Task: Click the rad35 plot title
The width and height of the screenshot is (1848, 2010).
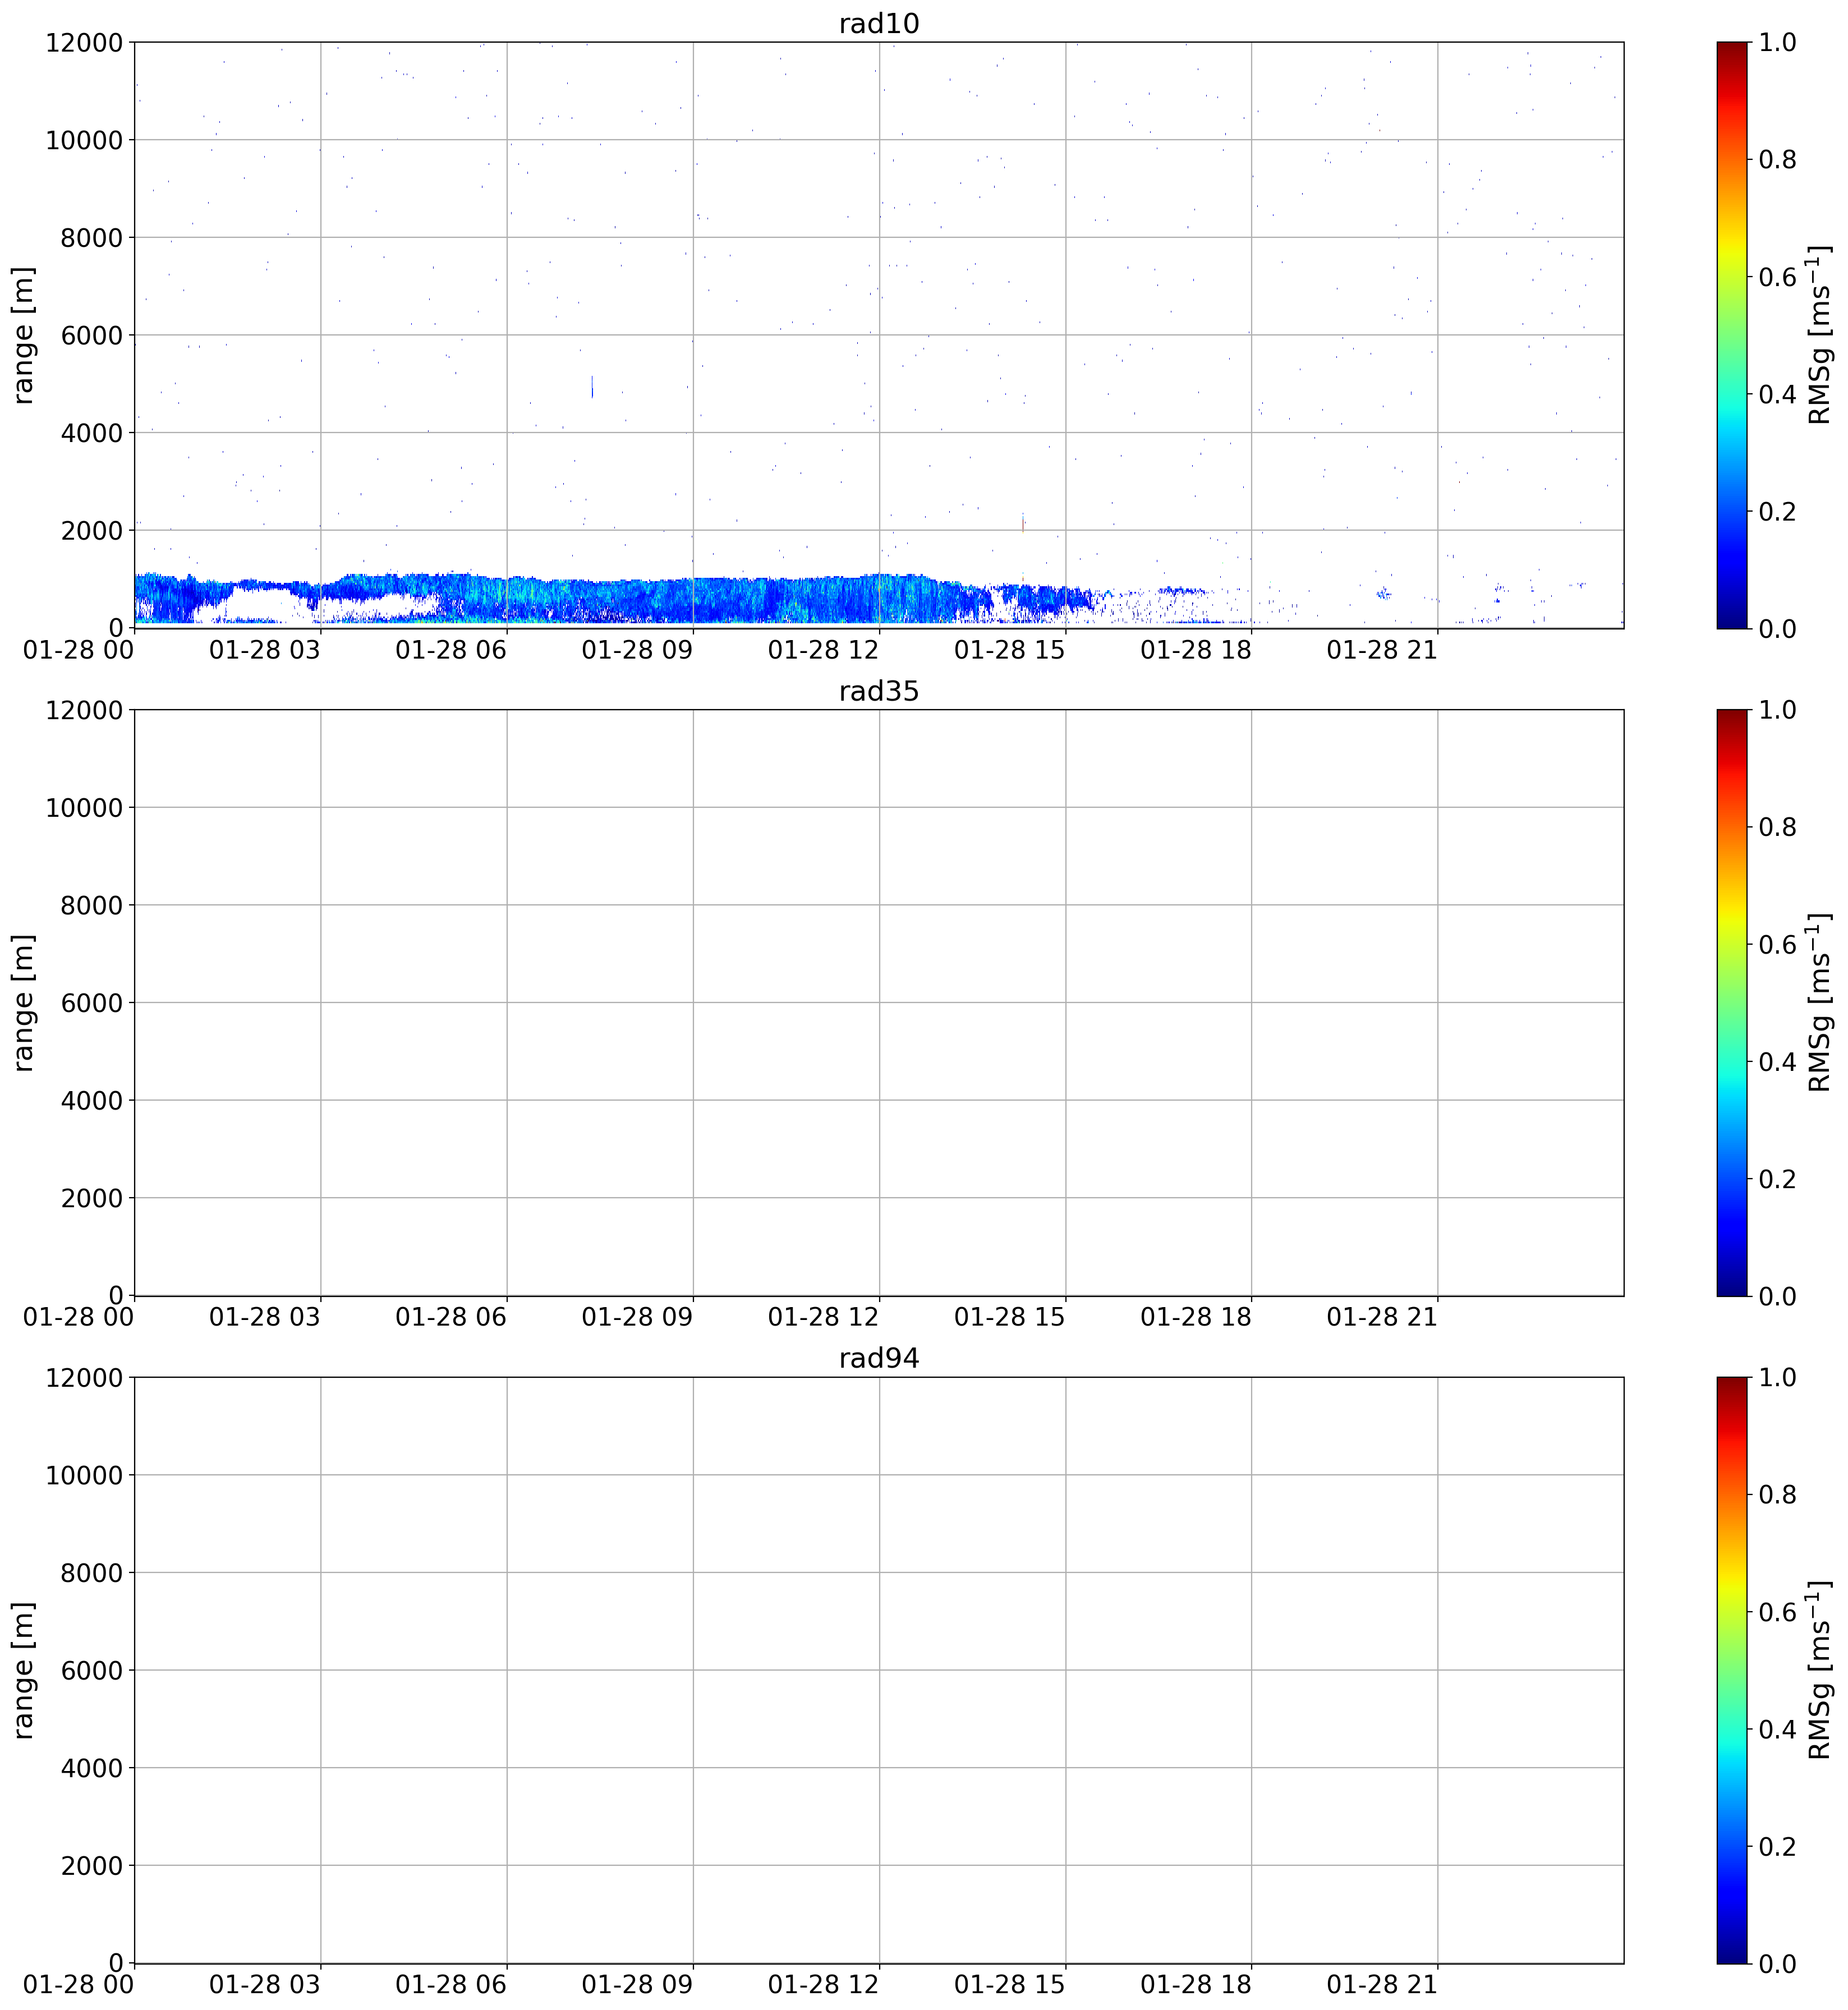Action: pos(878,691)
